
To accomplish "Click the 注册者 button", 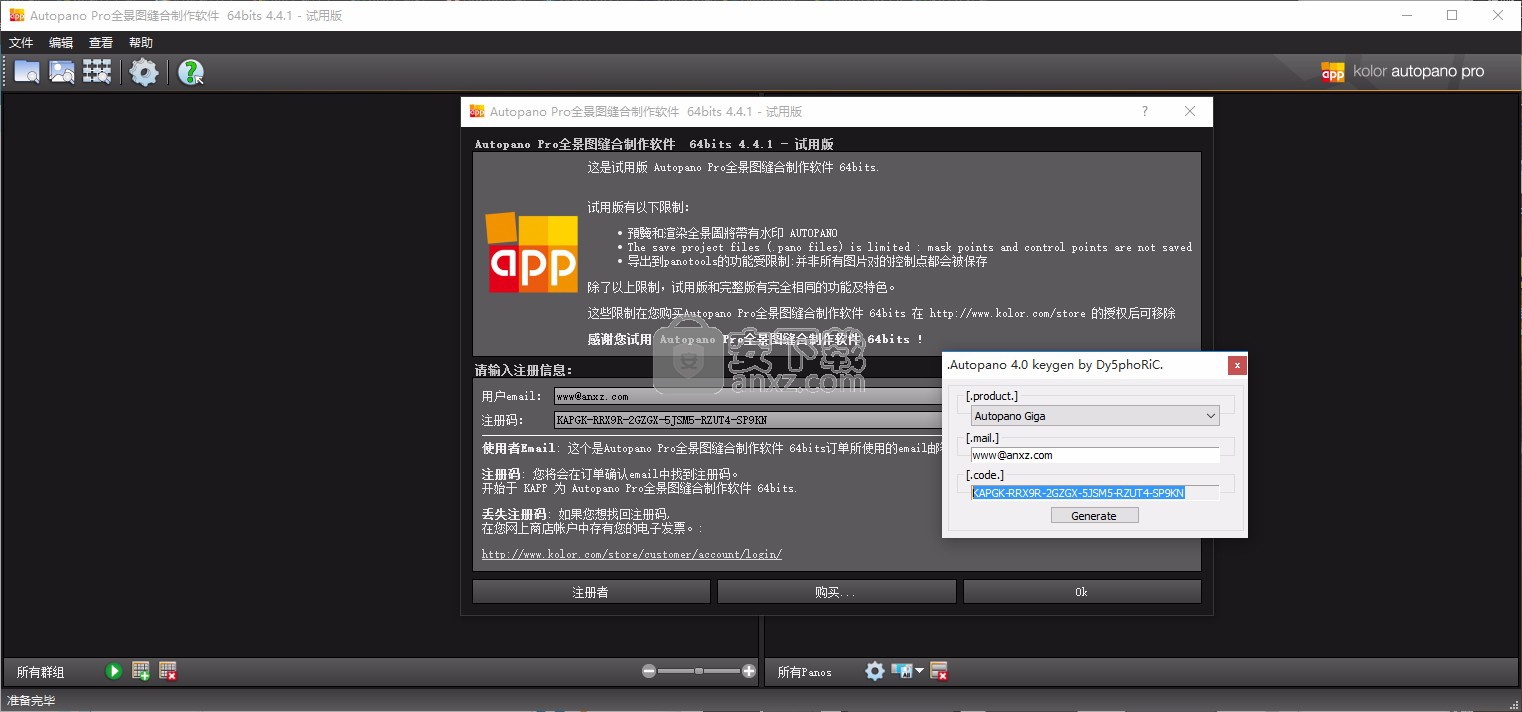I will [x=590, y=592].
